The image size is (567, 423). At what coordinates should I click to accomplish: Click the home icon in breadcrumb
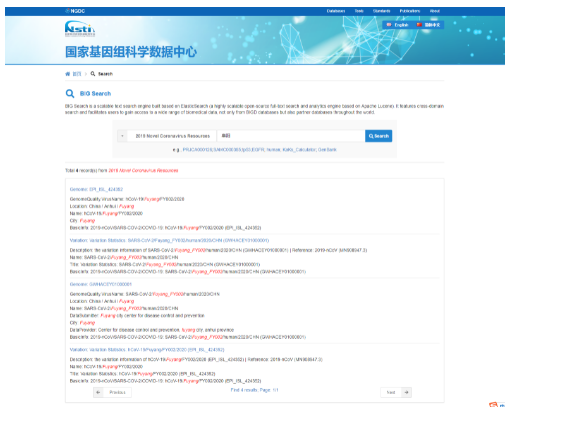[x=67, y=74]
